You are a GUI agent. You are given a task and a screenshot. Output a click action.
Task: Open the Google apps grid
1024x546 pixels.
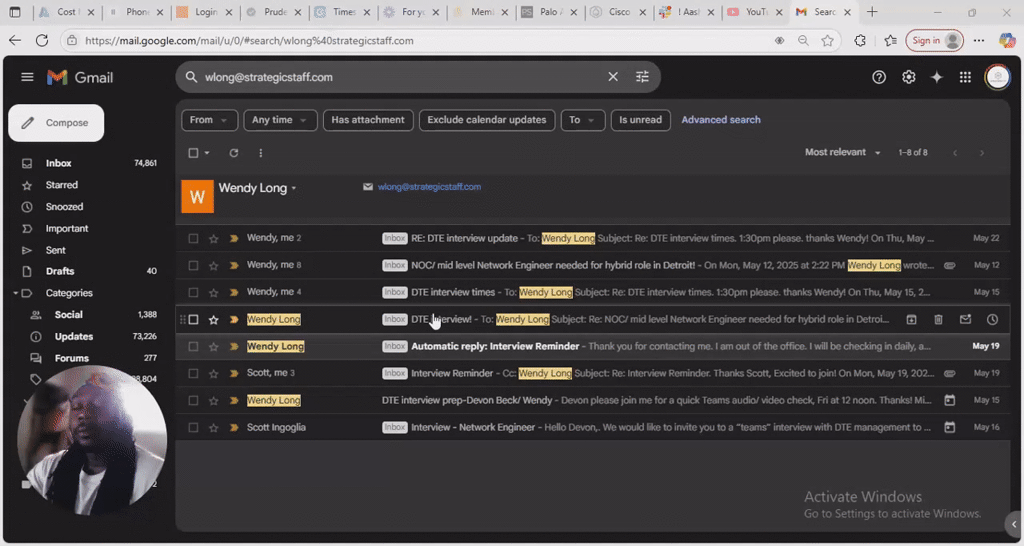pos(965,77)
